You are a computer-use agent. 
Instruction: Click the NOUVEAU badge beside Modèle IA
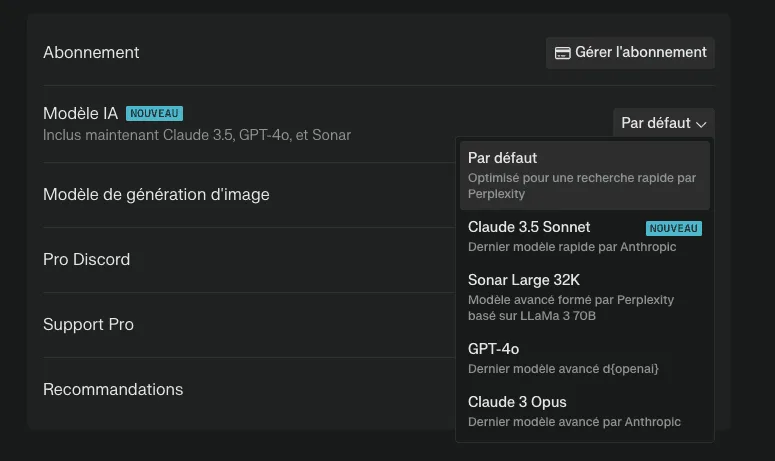click(154, 113)
